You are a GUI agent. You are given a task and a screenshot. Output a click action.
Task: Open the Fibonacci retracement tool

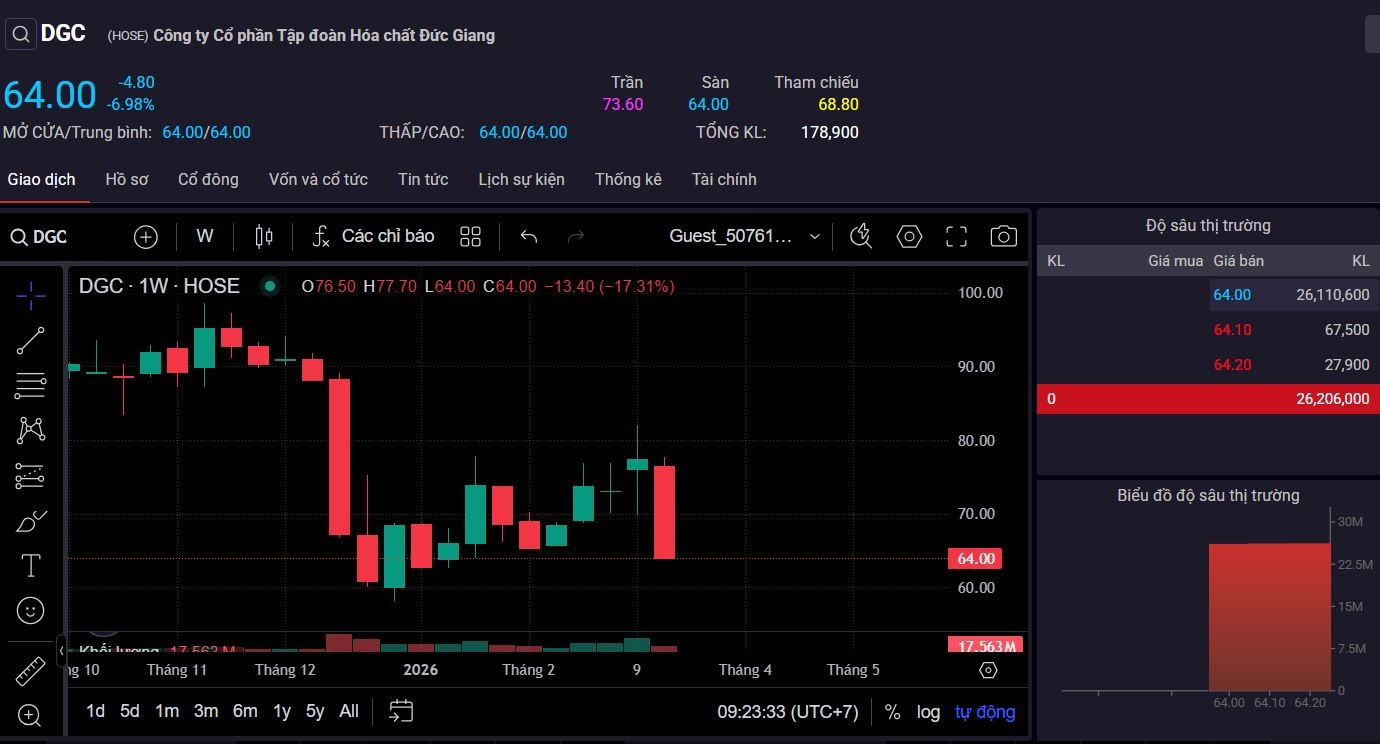31,385
